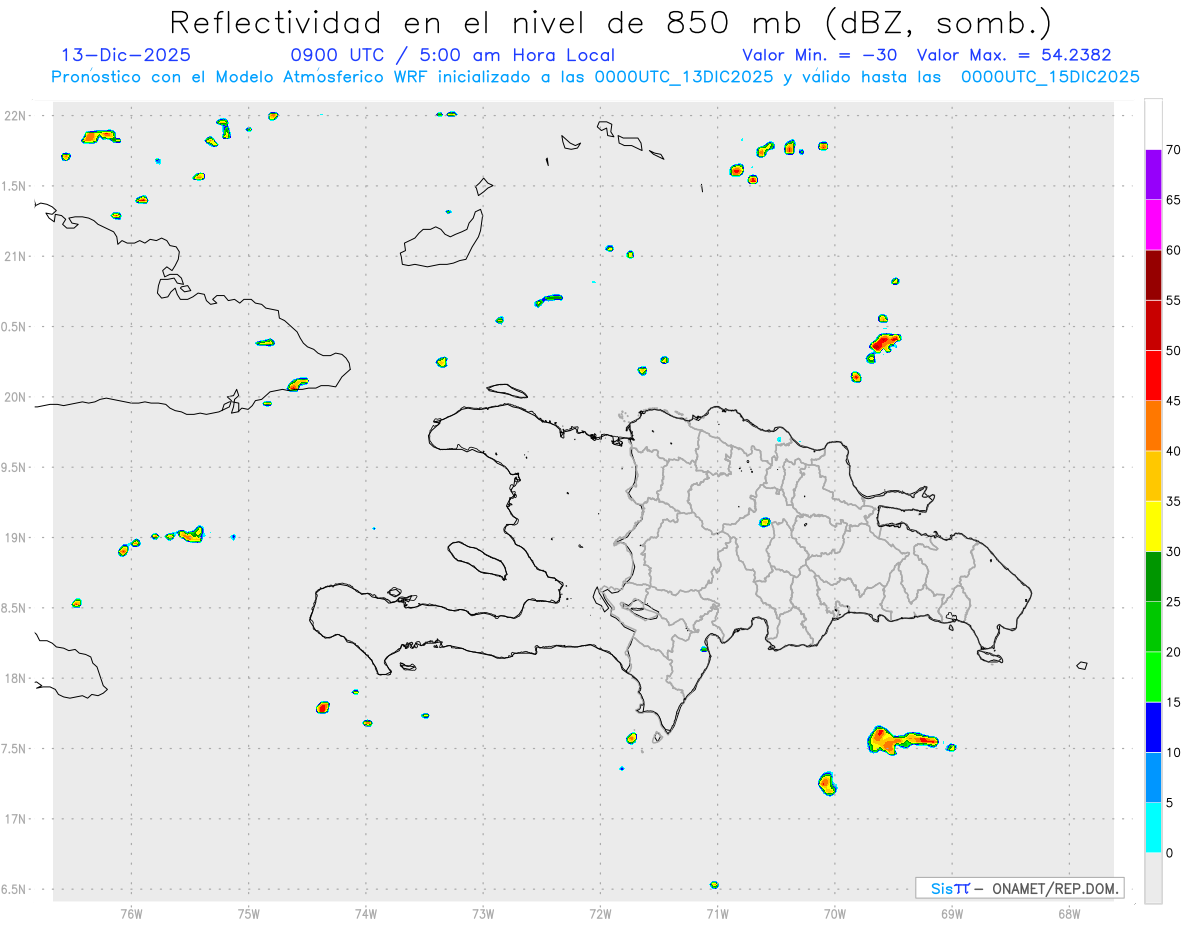This screenshot has height=927, width=1200.
Task: Click the "0900 UTC / 5:00 am Hora Local" text
Action: pos(453,56)
